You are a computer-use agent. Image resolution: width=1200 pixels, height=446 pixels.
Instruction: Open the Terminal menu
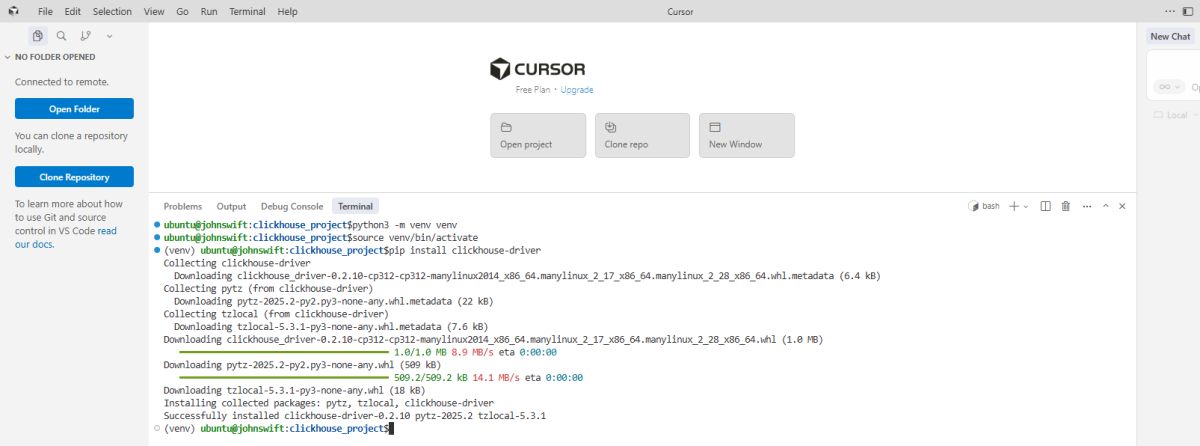click(x=247, y=11)
